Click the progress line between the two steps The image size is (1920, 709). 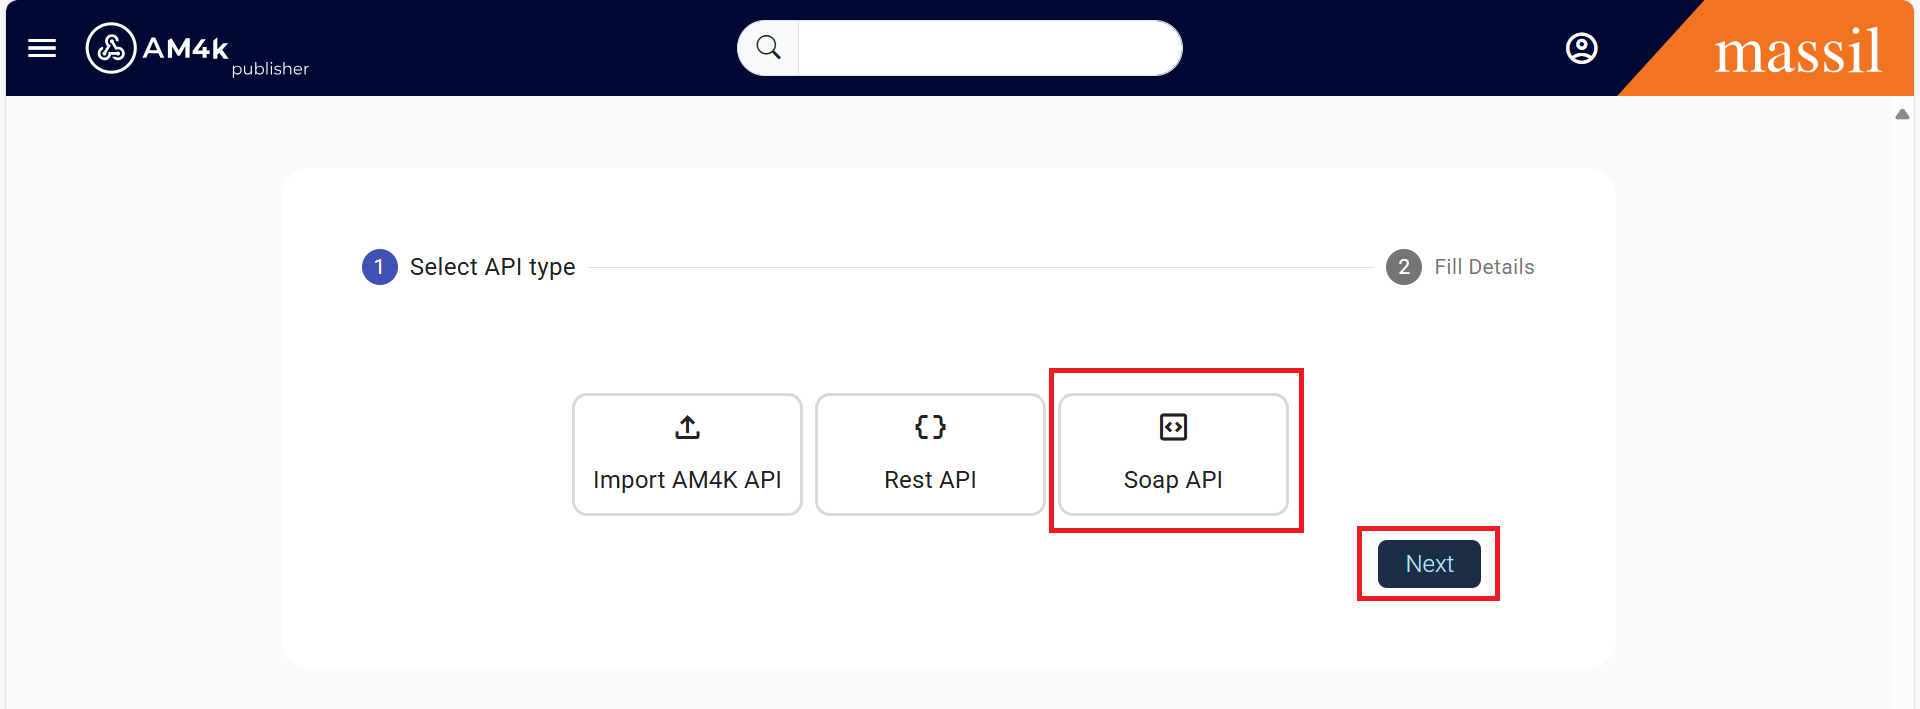[990, 267]
